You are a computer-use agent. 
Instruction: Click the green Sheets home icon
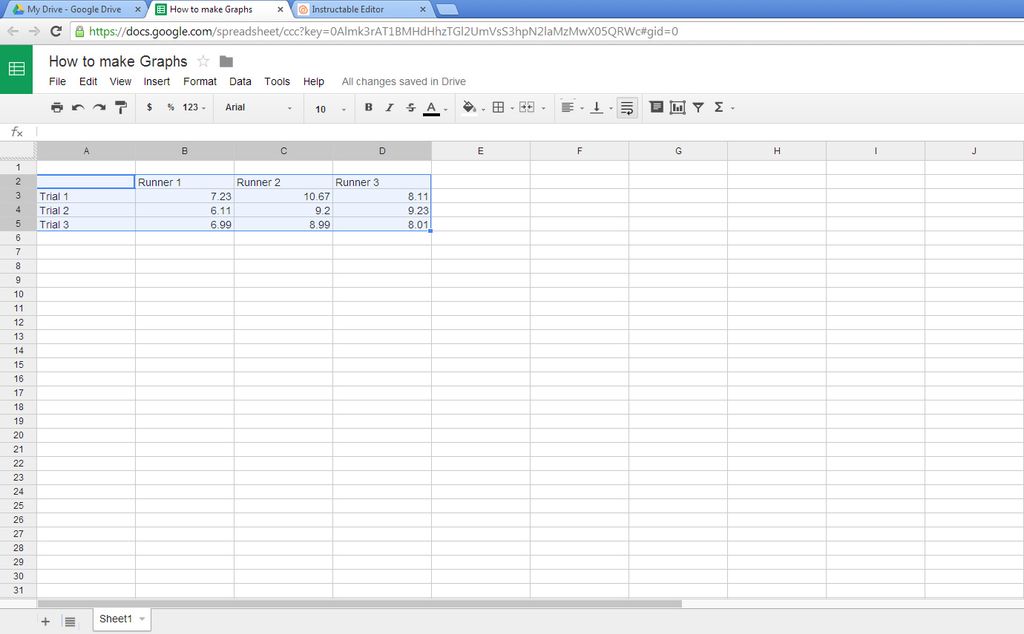tap(16, 69)
